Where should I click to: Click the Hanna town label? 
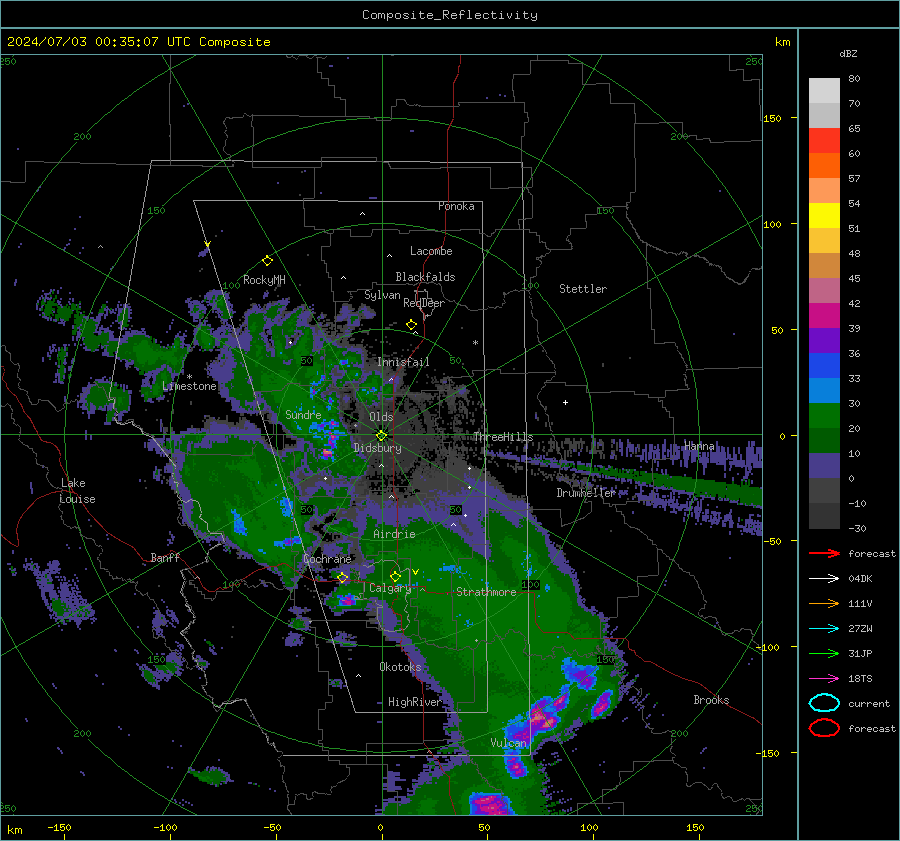tap(699, 446)
